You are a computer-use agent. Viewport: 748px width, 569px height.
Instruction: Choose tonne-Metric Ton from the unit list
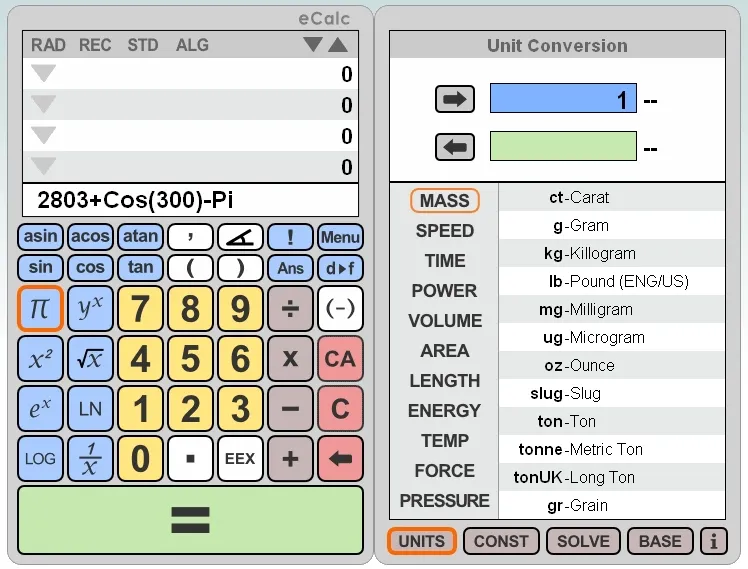(x=612, y=449)
